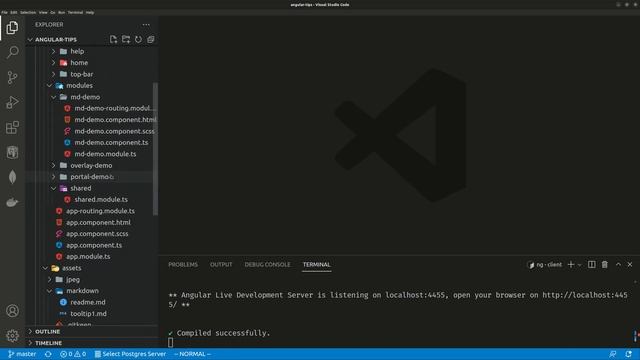Open shared.module.ts file
Screen dimensions: 640x360
coord(101,200)
